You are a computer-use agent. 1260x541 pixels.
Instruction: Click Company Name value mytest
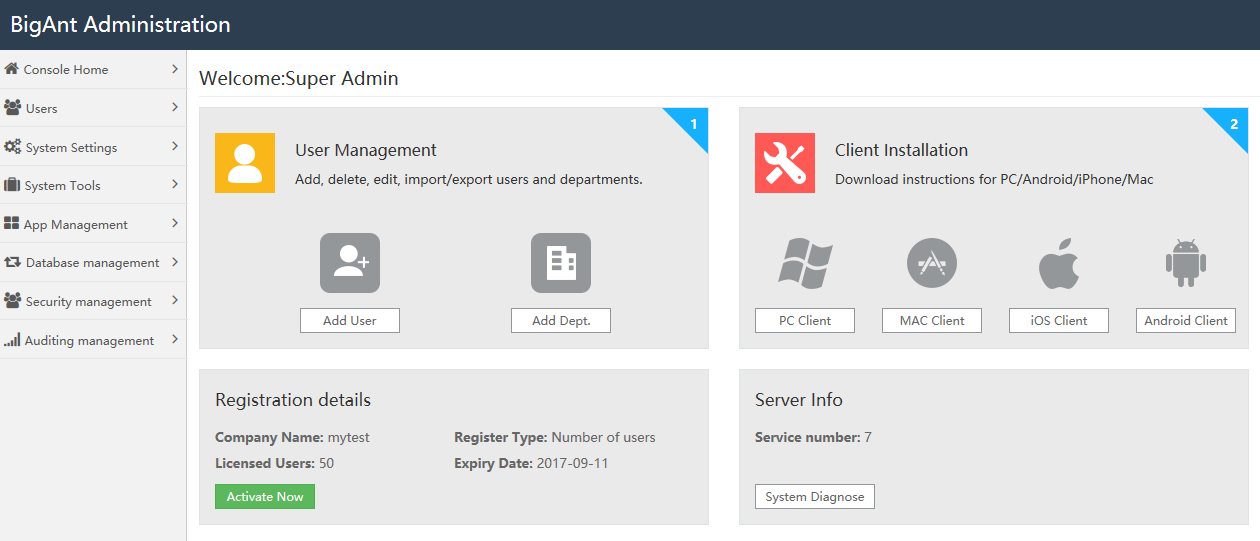(348, 437)
